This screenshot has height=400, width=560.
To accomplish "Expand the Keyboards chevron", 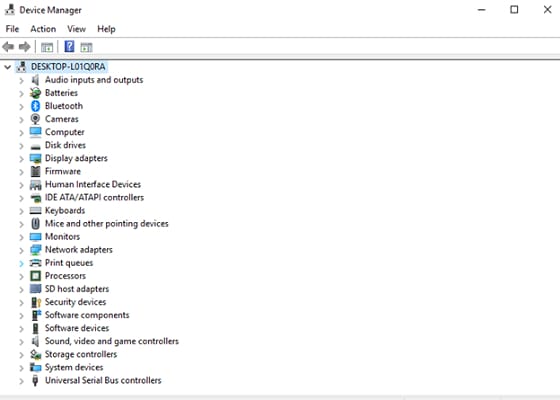I will click(21, 211).
